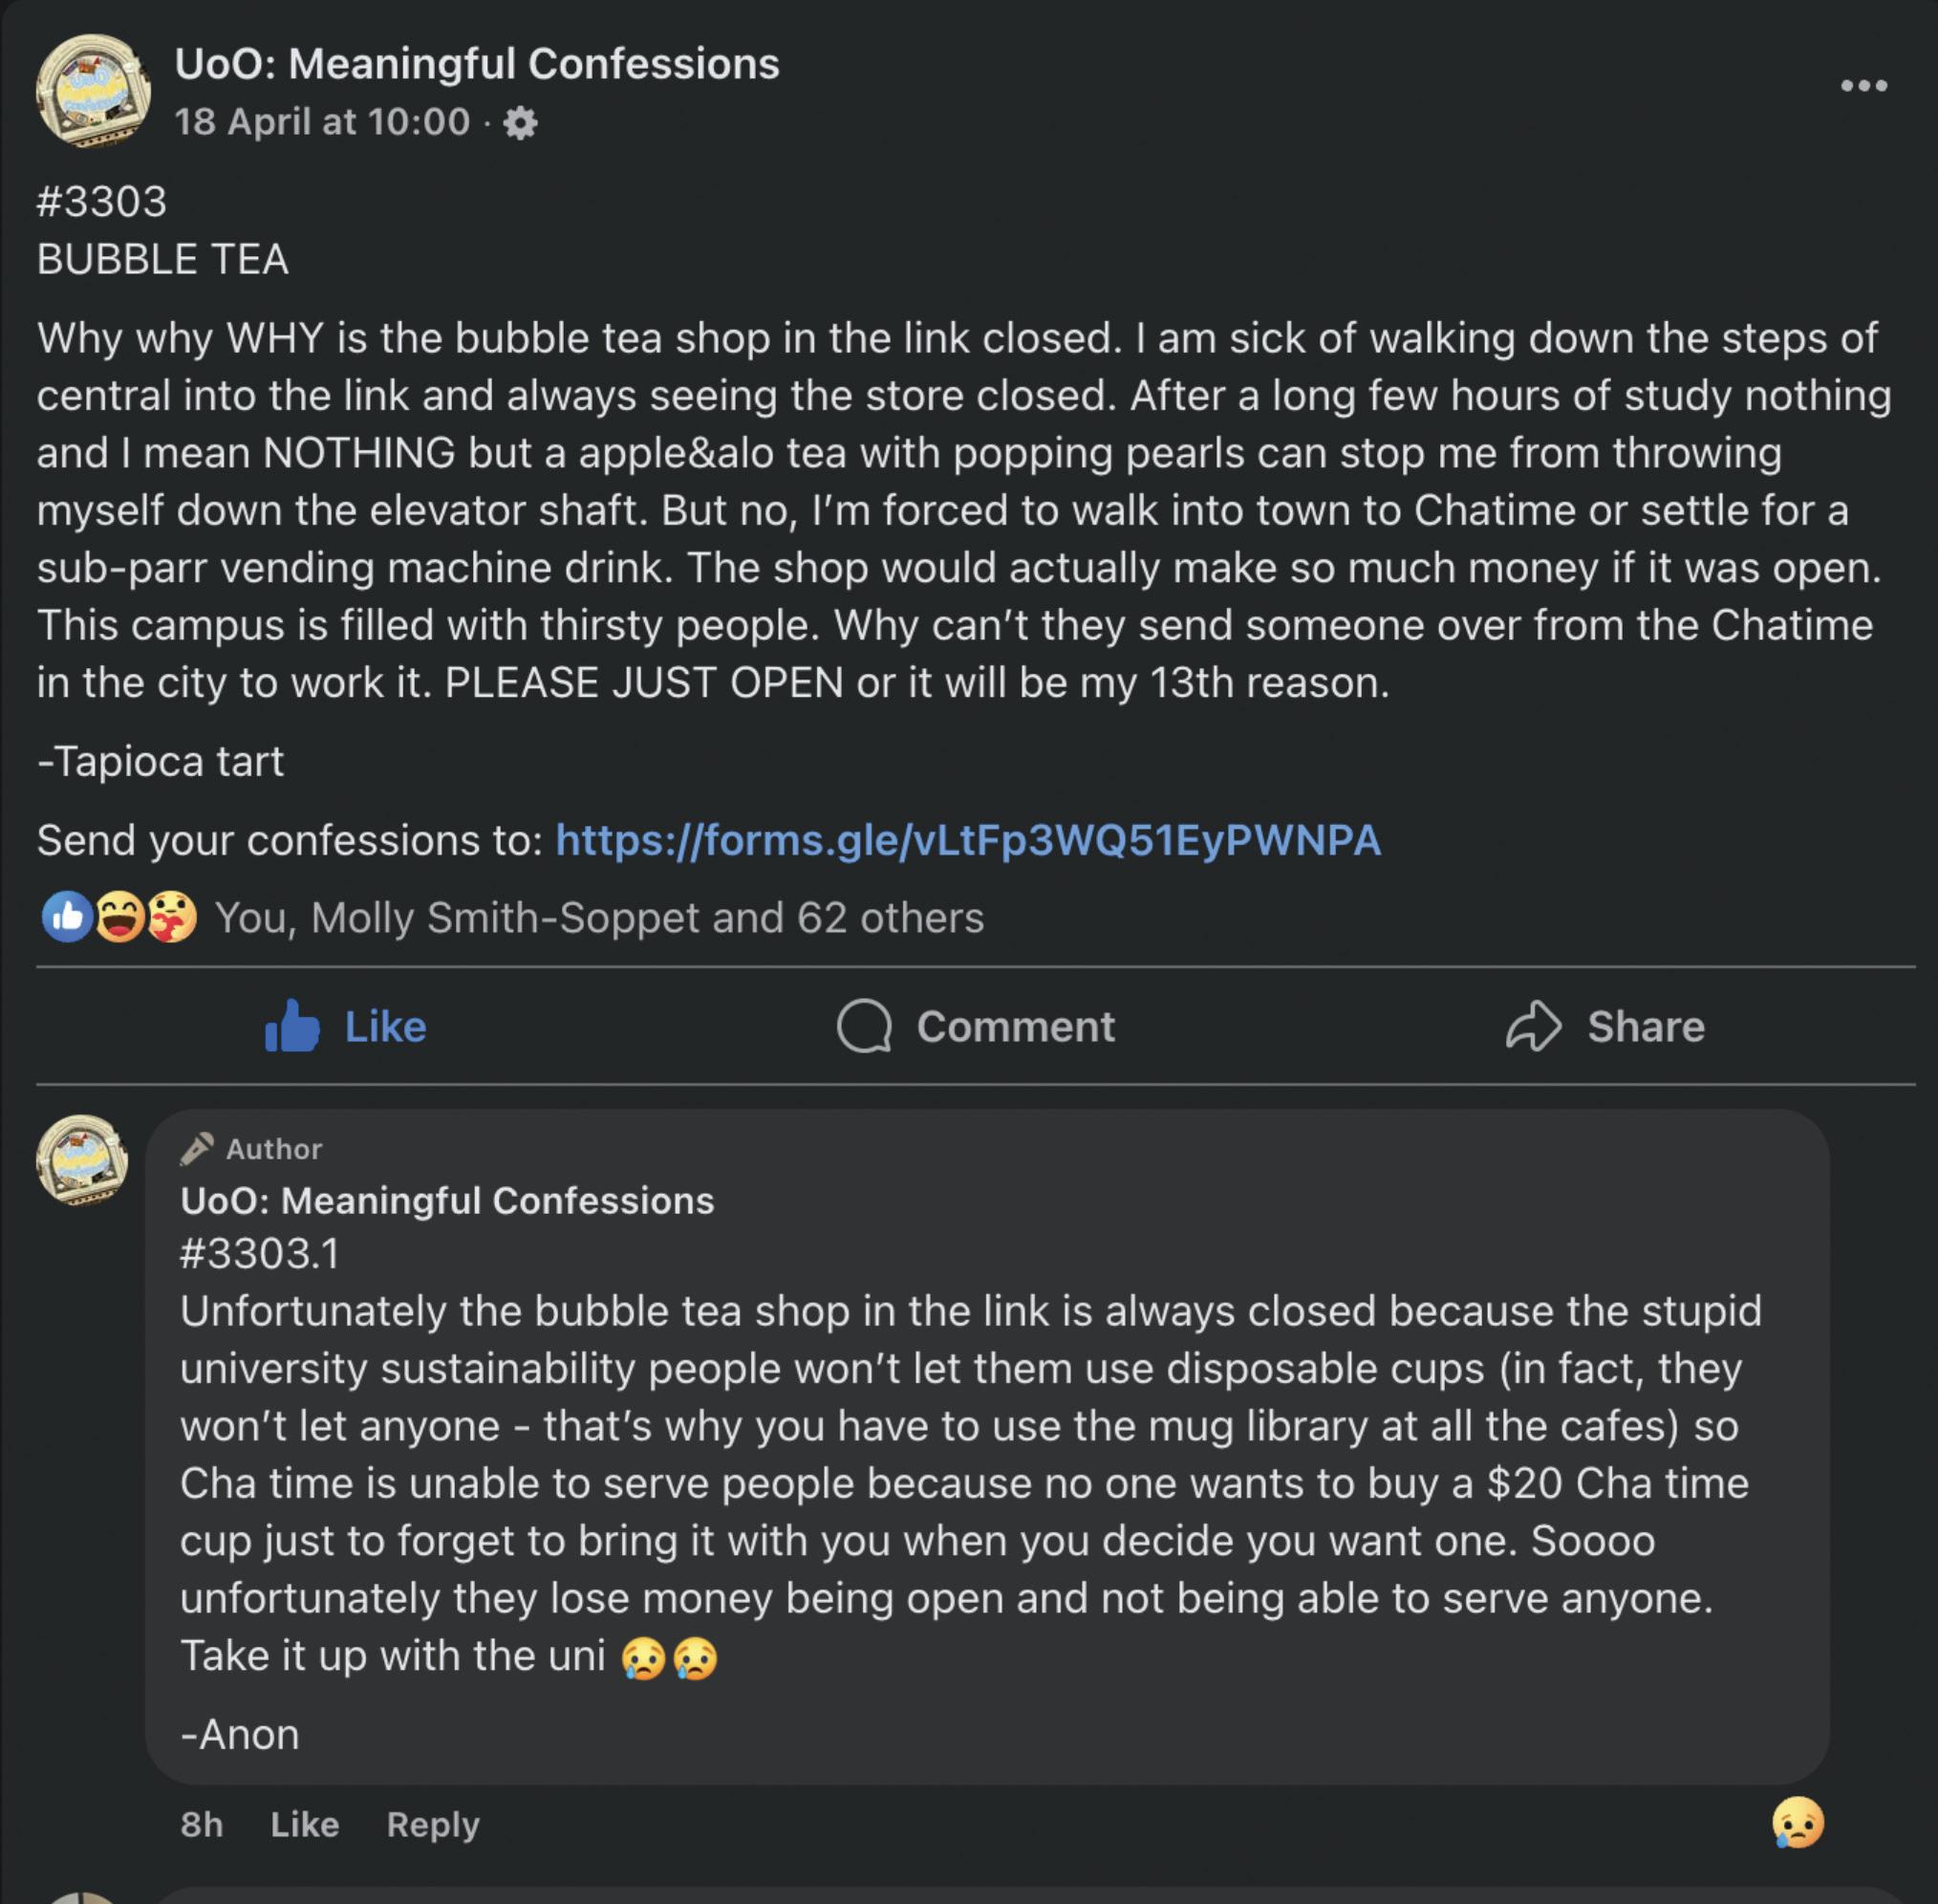Click the Care hug reaction icon
Screen dimensions: 1938x1904
coord(172,917)
